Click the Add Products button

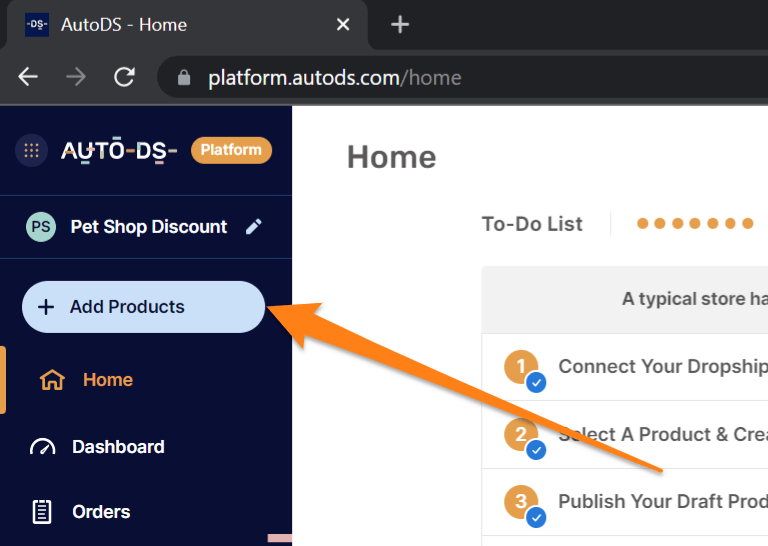click(144, 307)
